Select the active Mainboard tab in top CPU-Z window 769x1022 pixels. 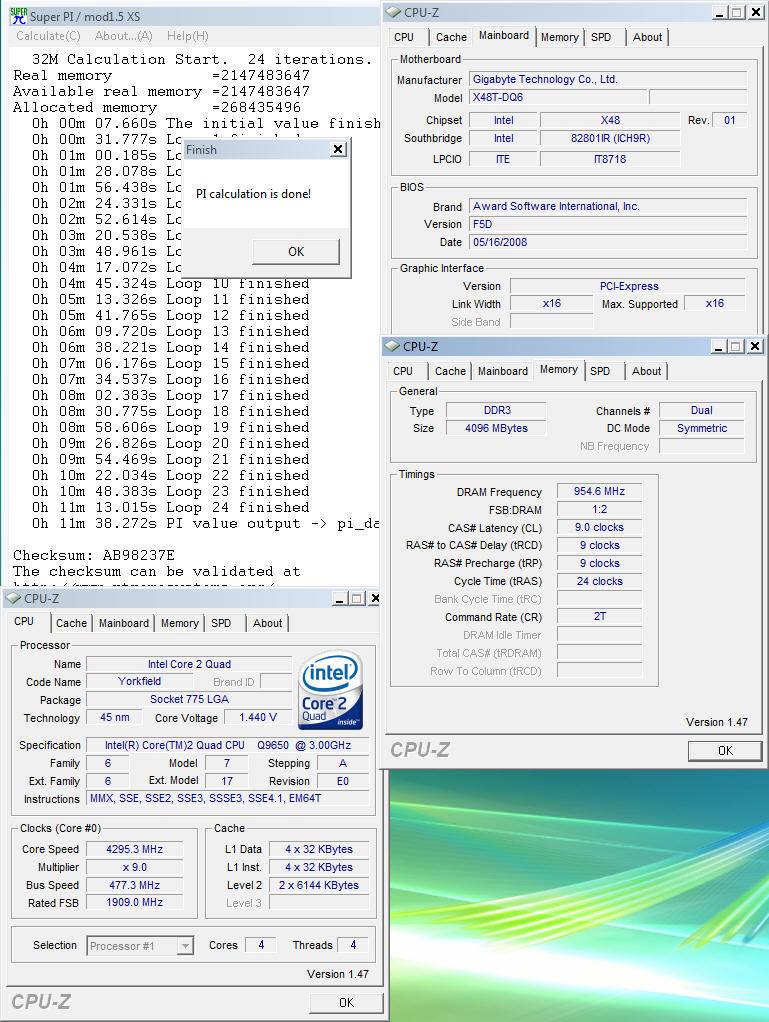[x=504, y=35]
